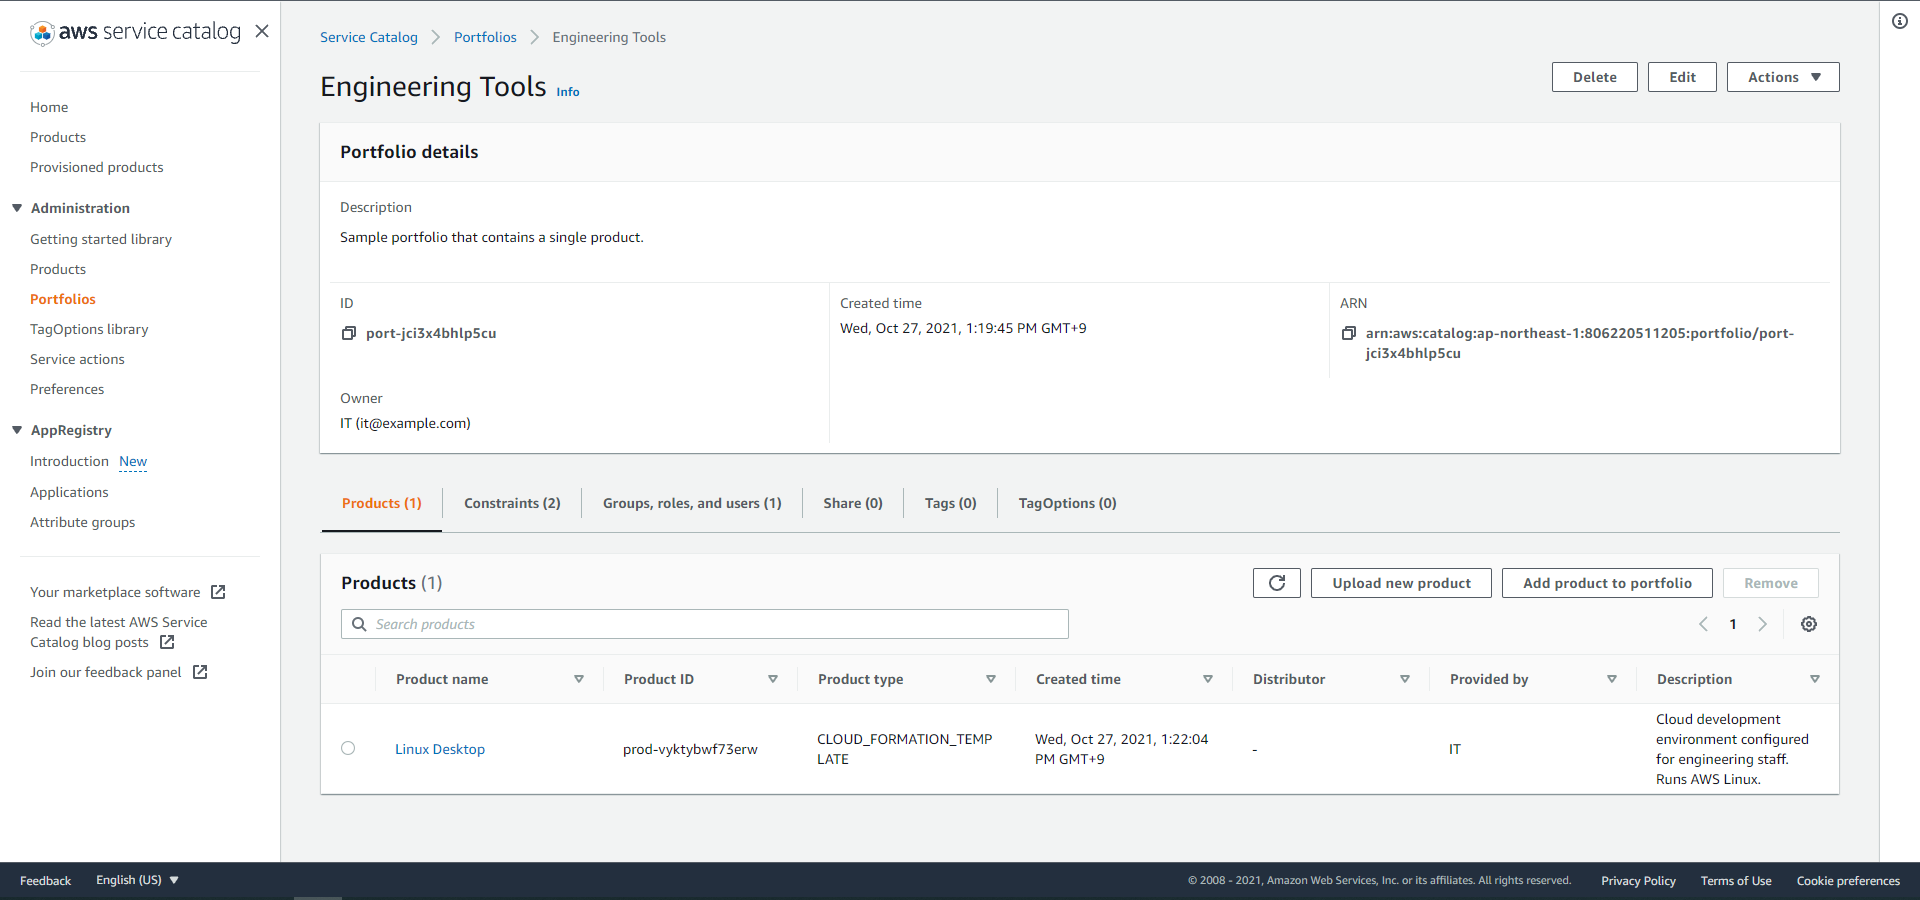The image size is (1920, 900).
Task: Collapse the AppRegistry section
Action: coord(17,430)
